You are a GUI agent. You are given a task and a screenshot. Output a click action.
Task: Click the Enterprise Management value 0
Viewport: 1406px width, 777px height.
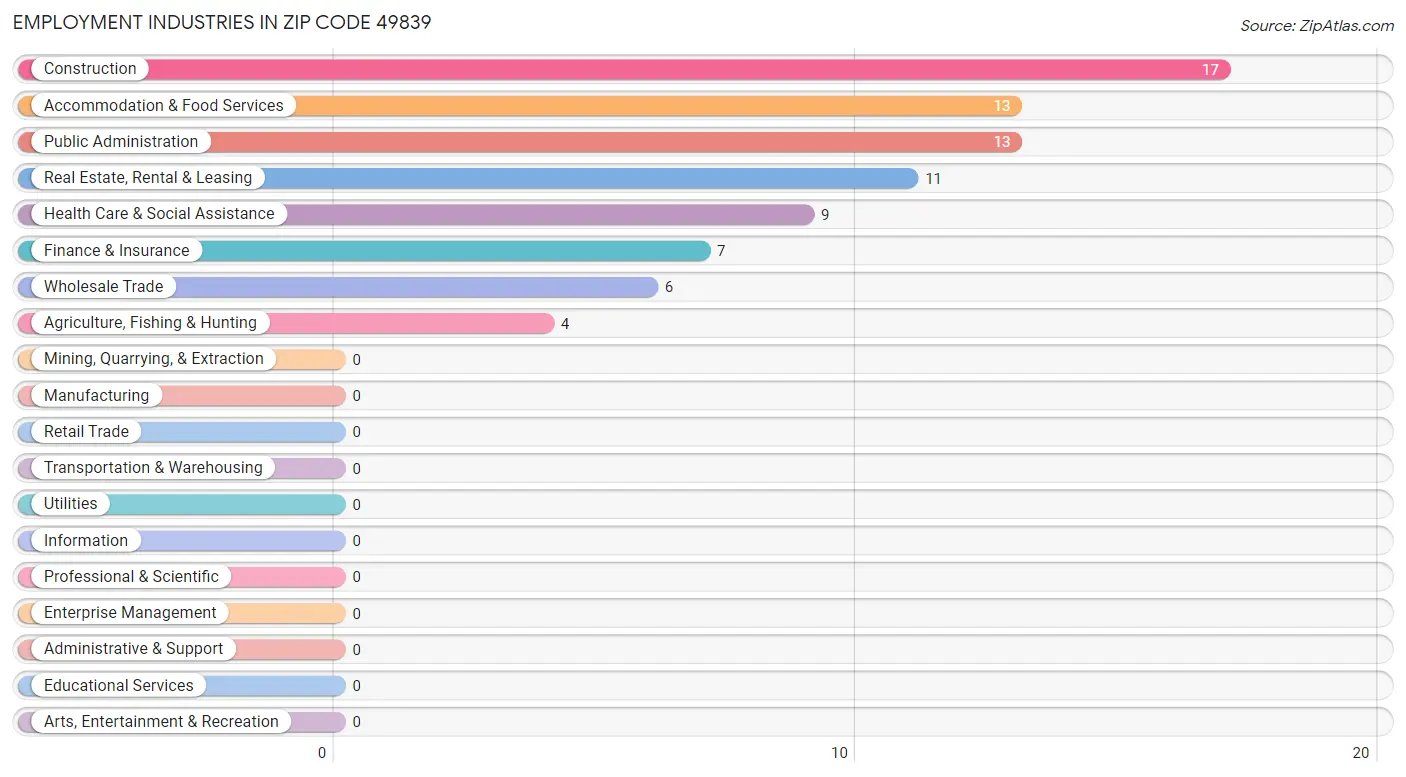(357, 614)
